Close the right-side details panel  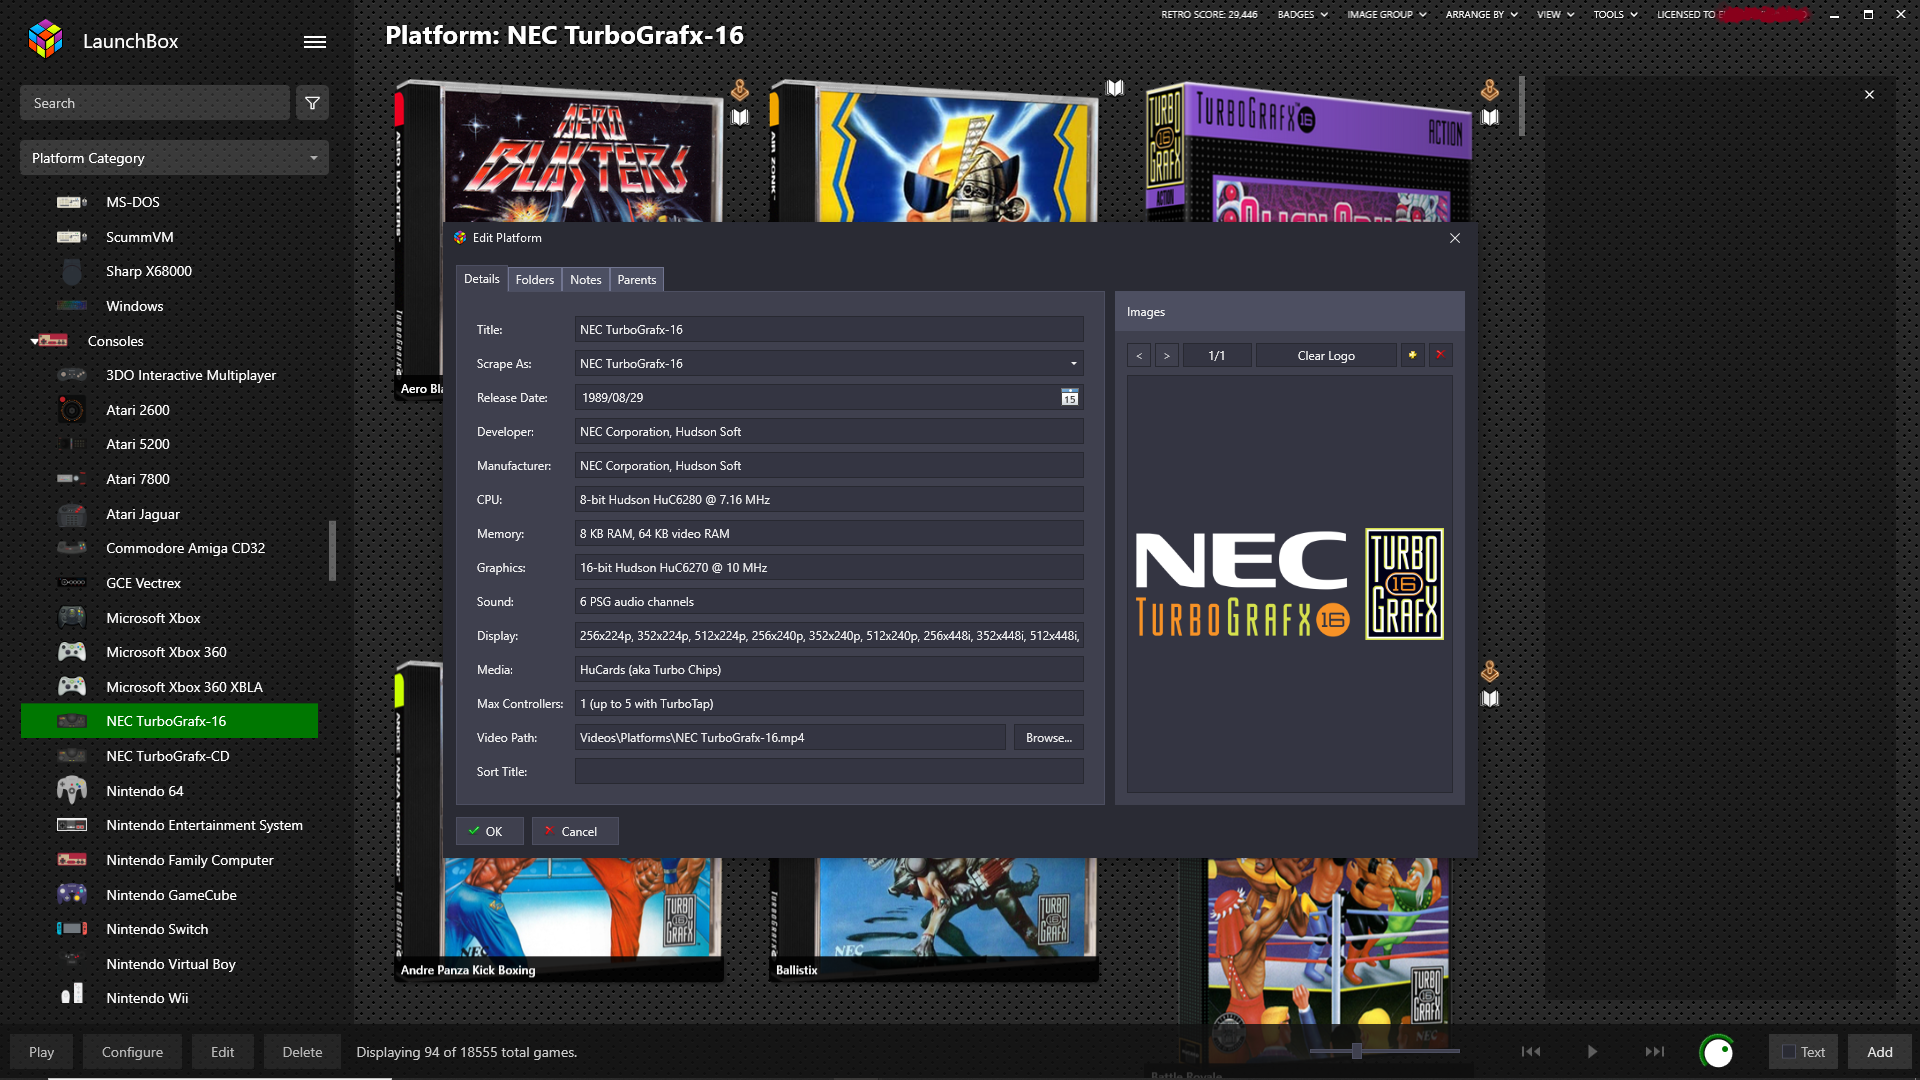coord(1869,95)
